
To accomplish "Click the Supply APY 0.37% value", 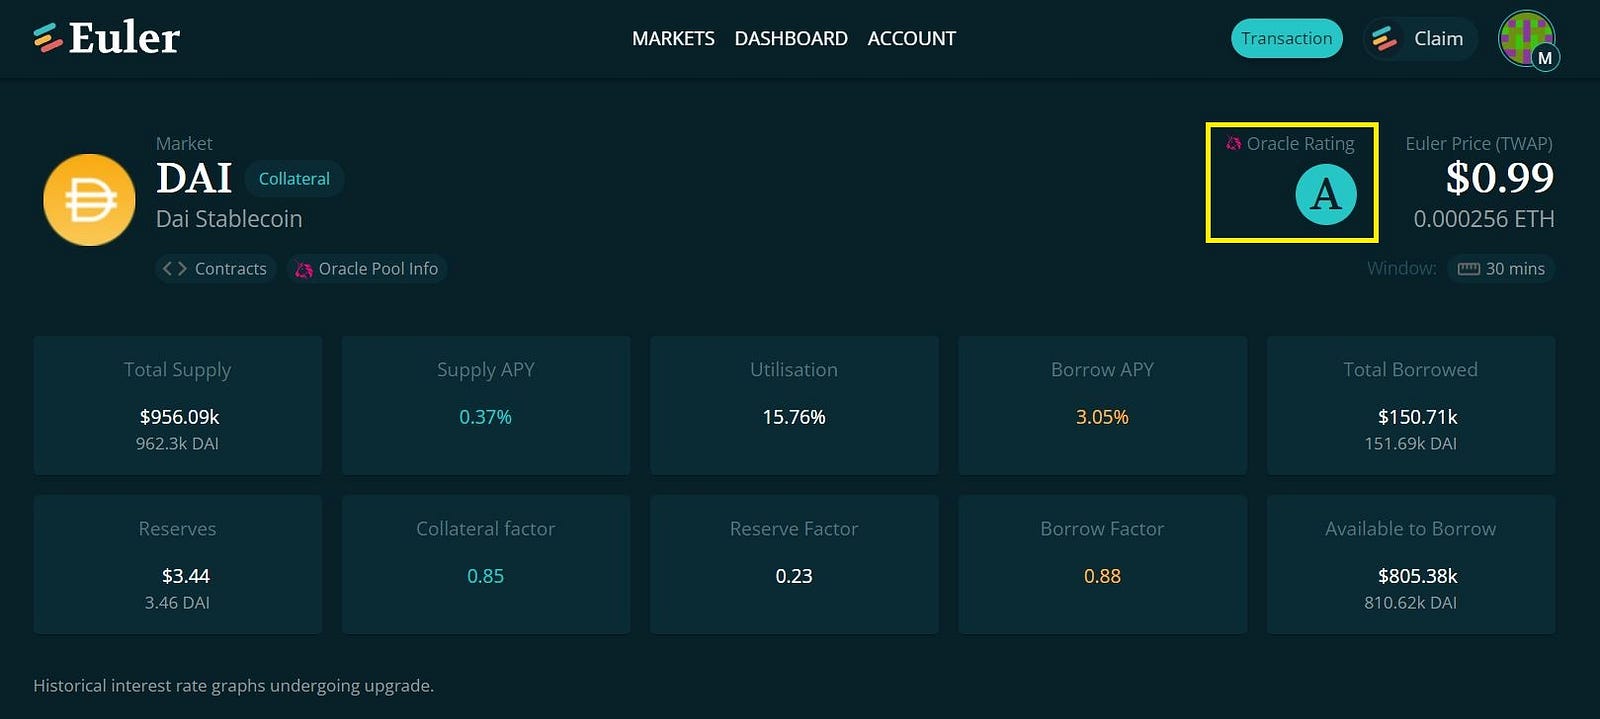I will 485,417.
